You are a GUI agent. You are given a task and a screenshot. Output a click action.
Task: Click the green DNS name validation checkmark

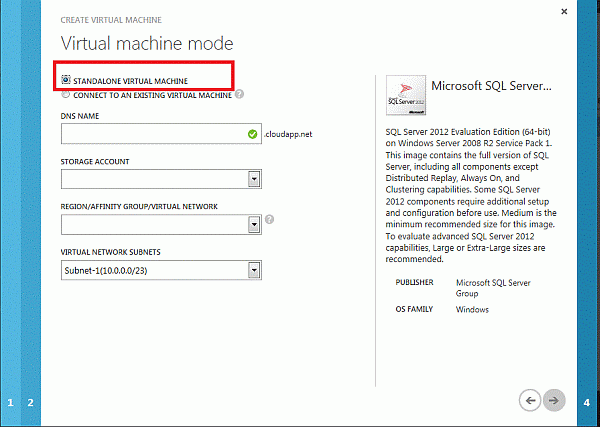(x=252, y=134)
